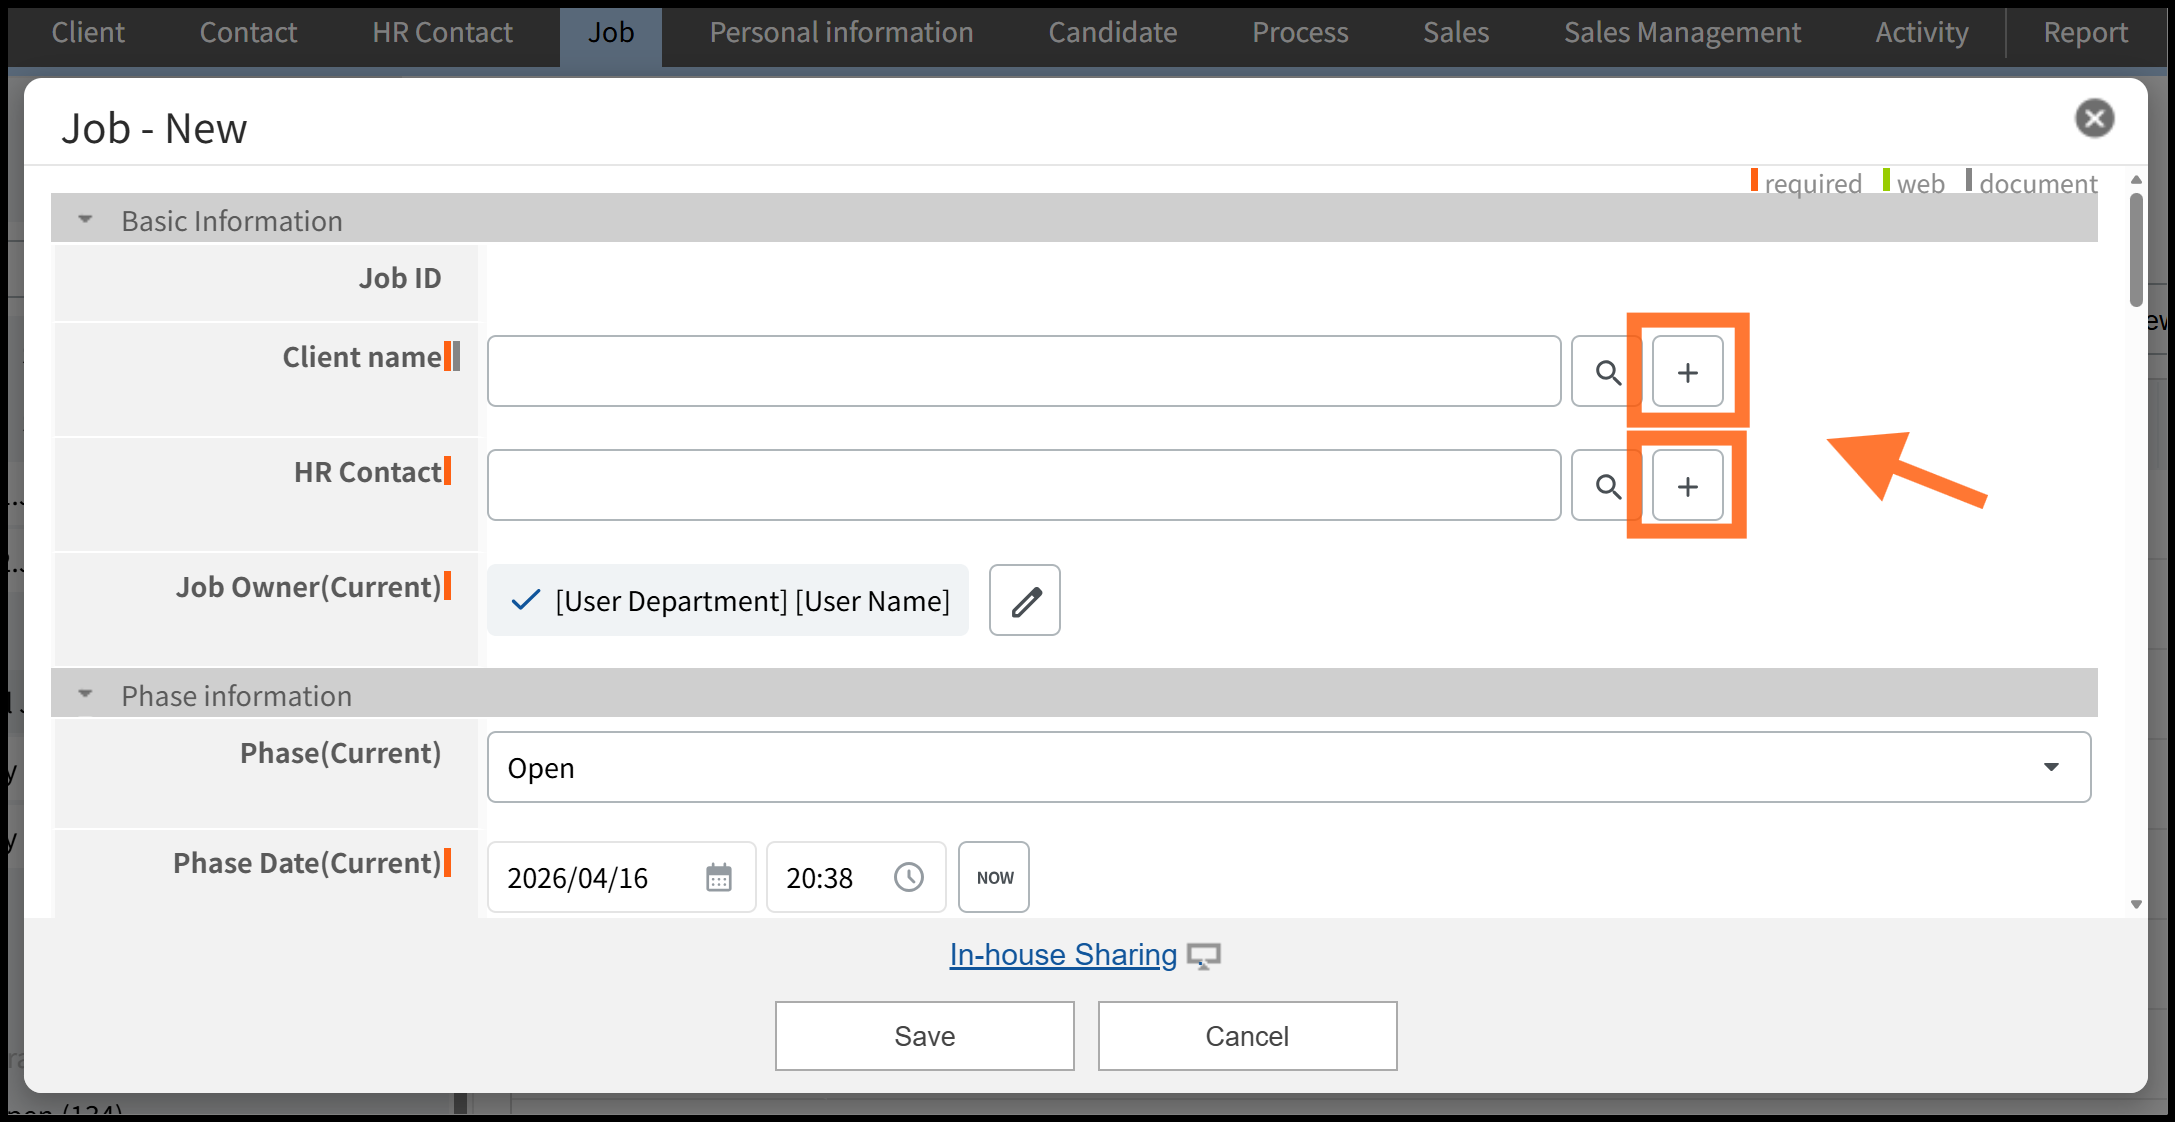The height and width of the screenshot is (1122, 2175).
Task: Collapse the Phase information section
Action: [86, 695]
